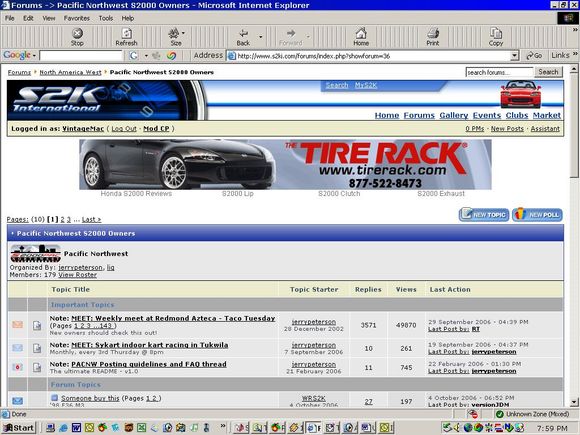Viewport: 580px width, 435px height.
Task: Open the Back history dropdown arrow
Action: coord(260,37)
